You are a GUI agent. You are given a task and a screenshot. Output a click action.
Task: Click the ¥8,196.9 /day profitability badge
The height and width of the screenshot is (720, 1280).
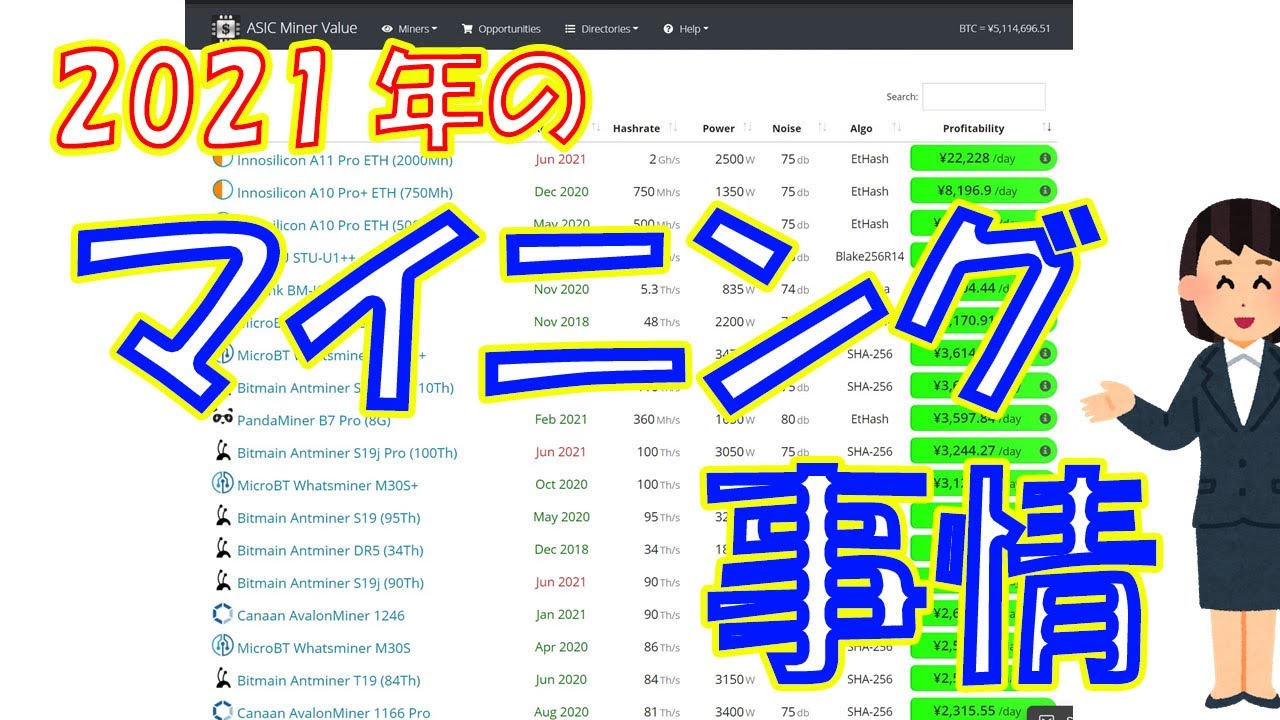pyautogui.click(x=983, y=190)
